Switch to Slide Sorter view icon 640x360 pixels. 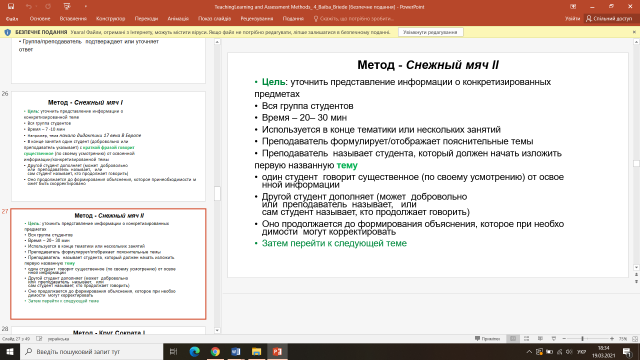pos(527,339)
